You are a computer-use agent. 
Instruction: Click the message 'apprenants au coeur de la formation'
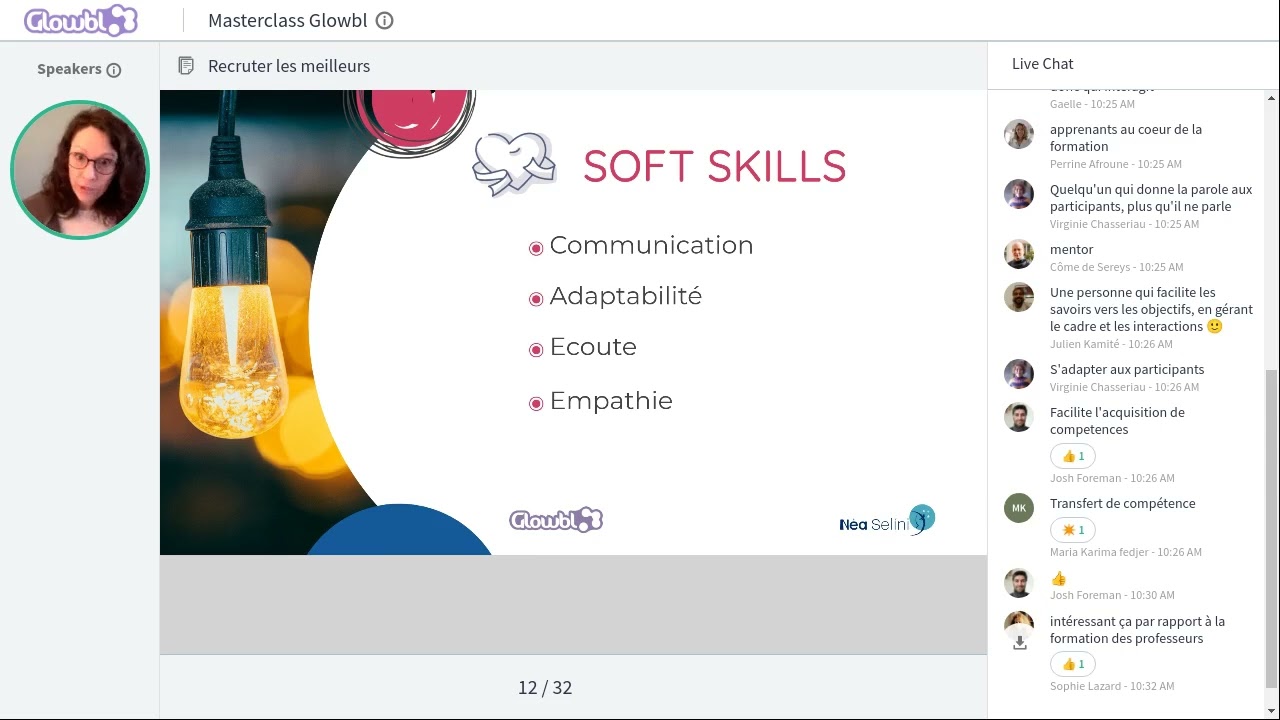pyautogui.click(x=1126, y=138)
